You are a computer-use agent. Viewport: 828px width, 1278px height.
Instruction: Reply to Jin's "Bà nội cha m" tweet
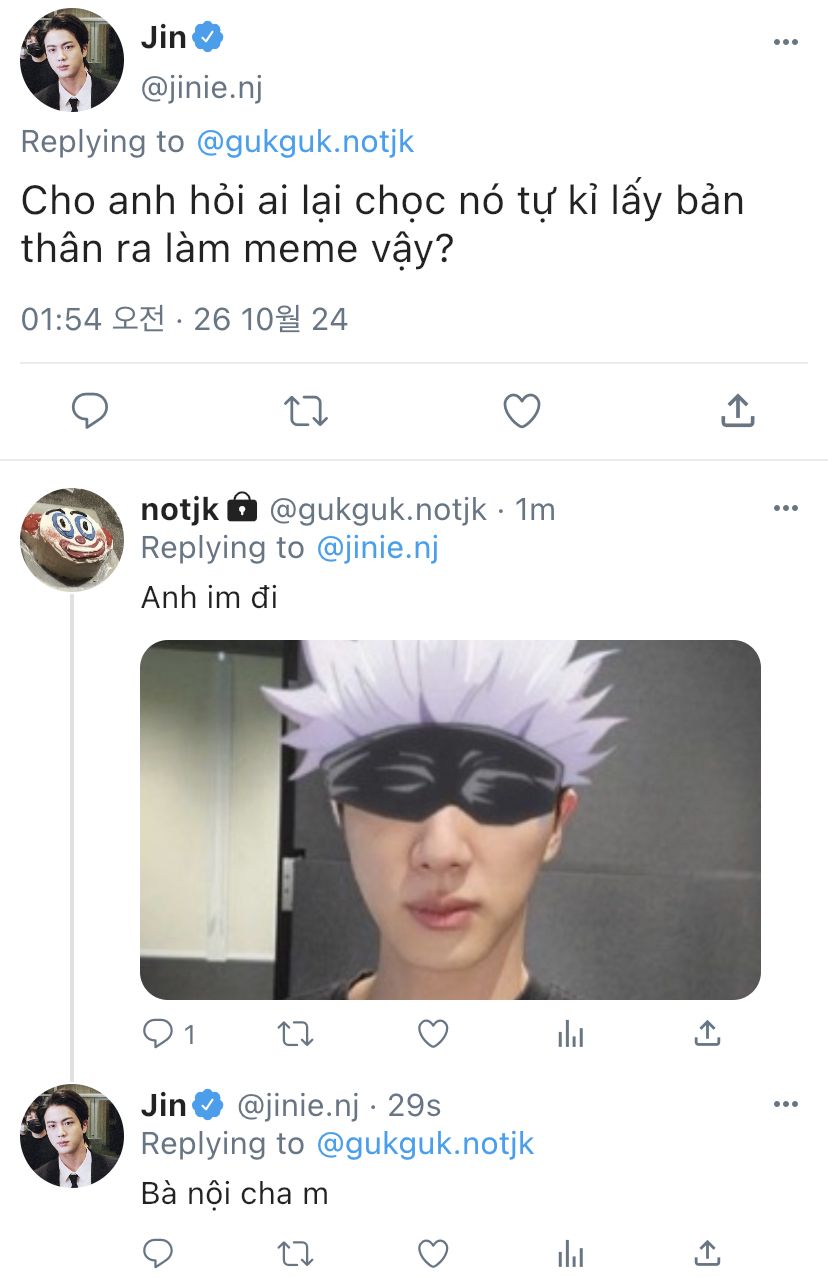click(x=157, y=1253)
